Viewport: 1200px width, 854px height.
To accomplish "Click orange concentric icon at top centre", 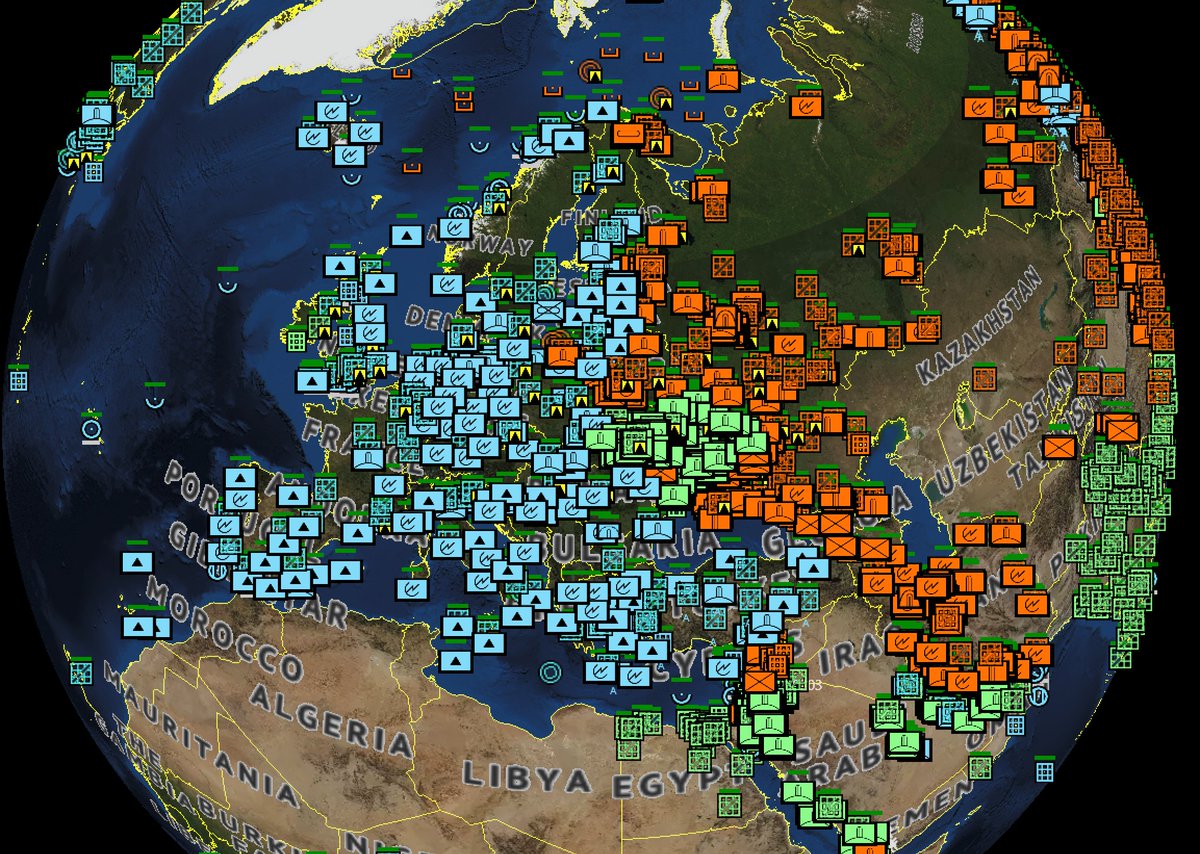I will [591, 72].
